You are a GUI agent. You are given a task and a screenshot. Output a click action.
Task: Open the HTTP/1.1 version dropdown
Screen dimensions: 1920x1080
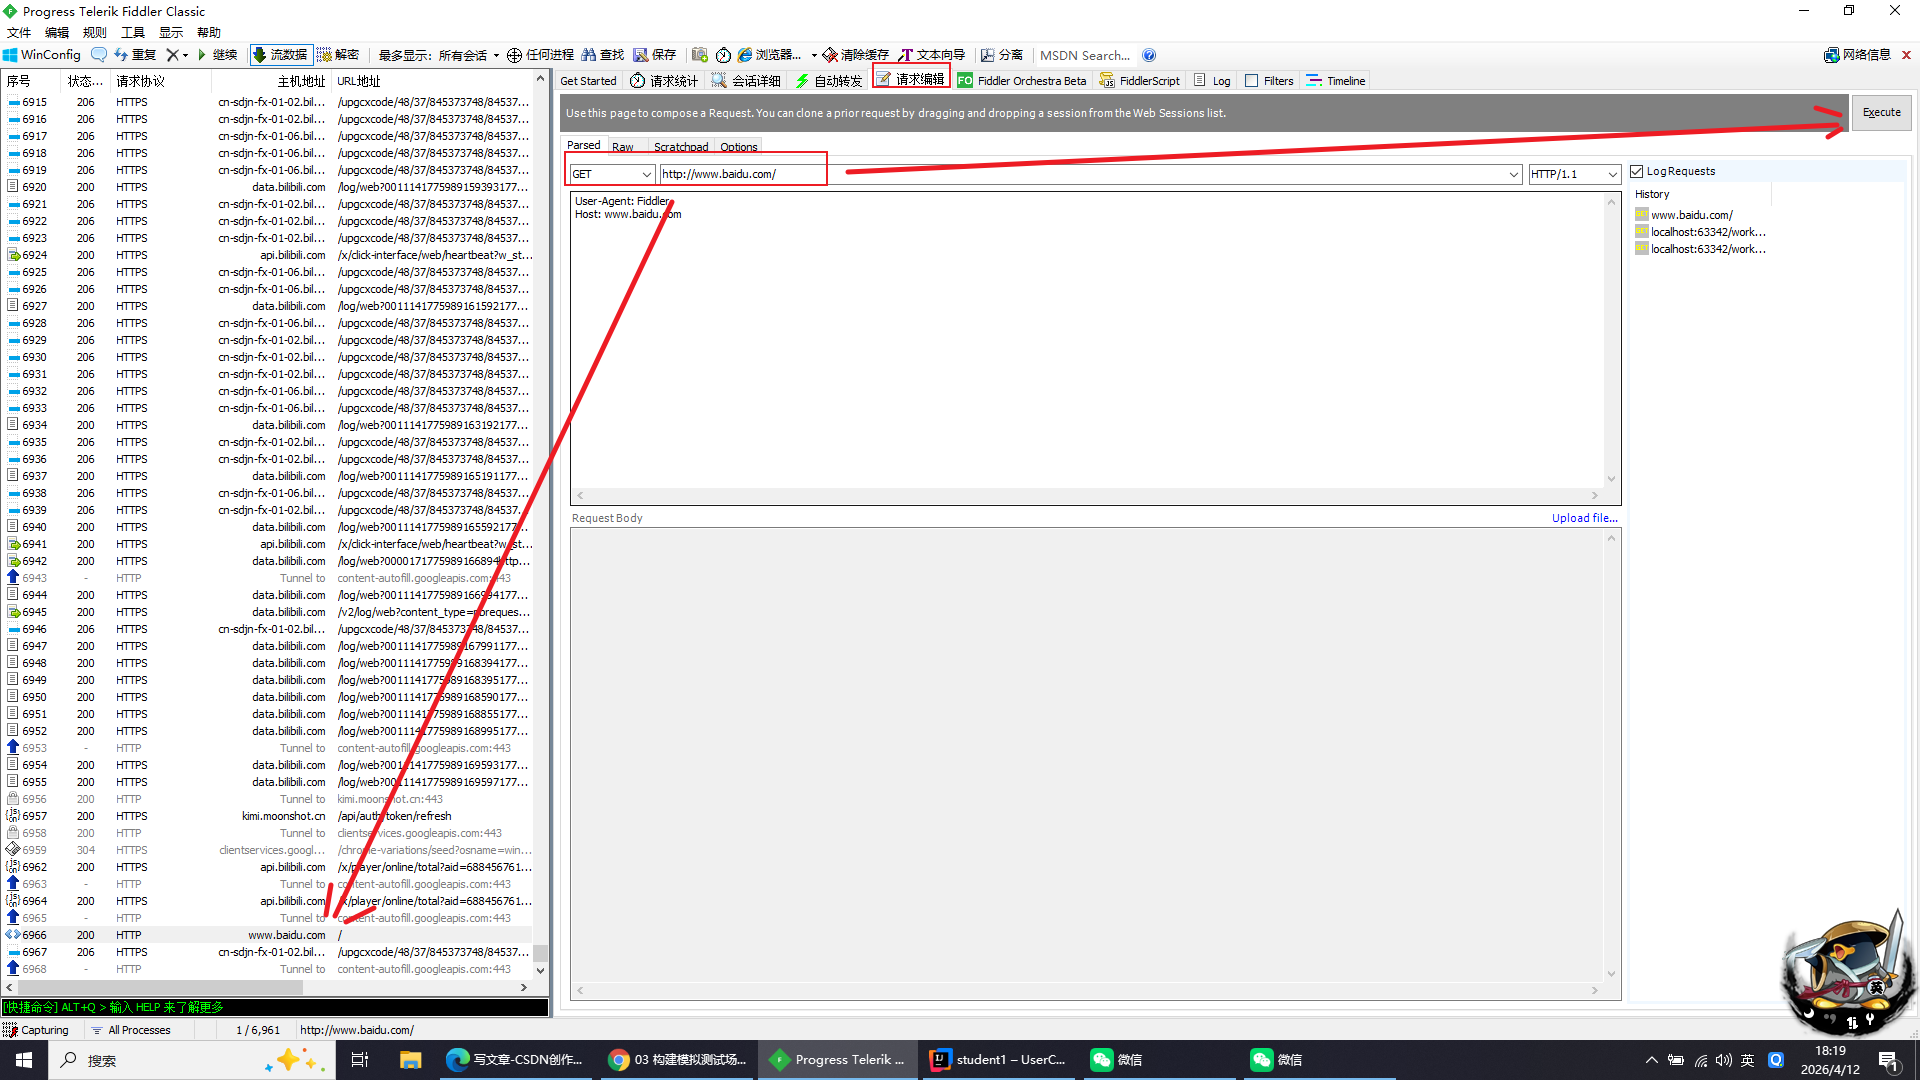(1611, 174)
